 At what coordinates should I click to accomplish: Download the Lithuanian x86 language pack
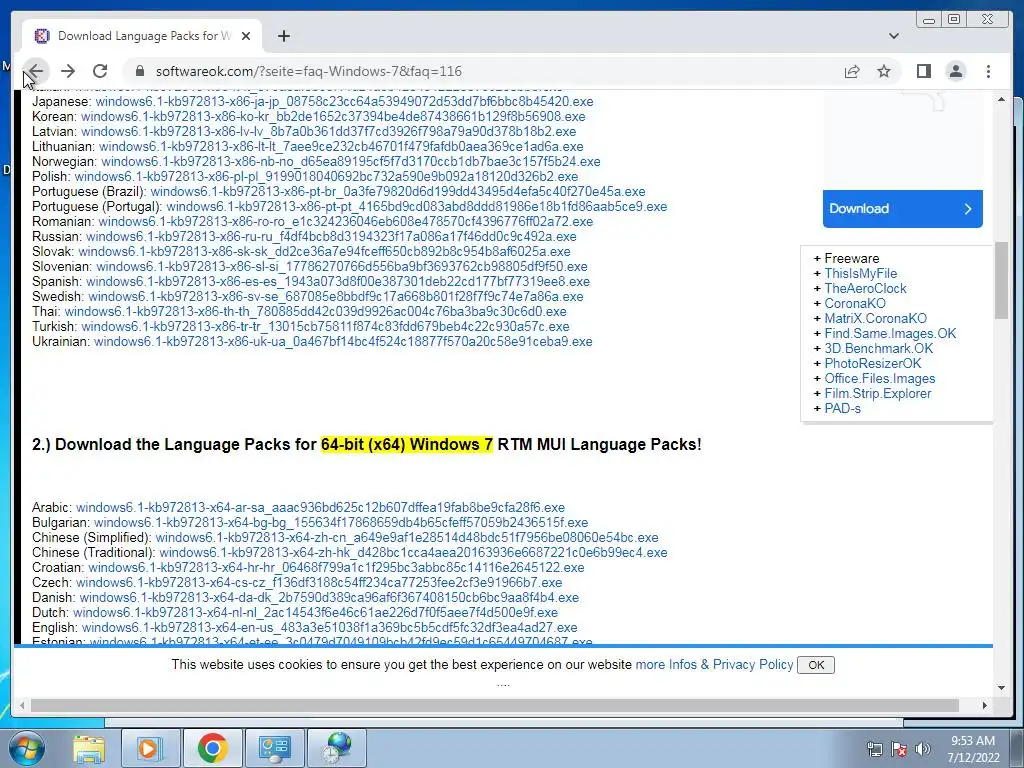click(x=341, y=147)
